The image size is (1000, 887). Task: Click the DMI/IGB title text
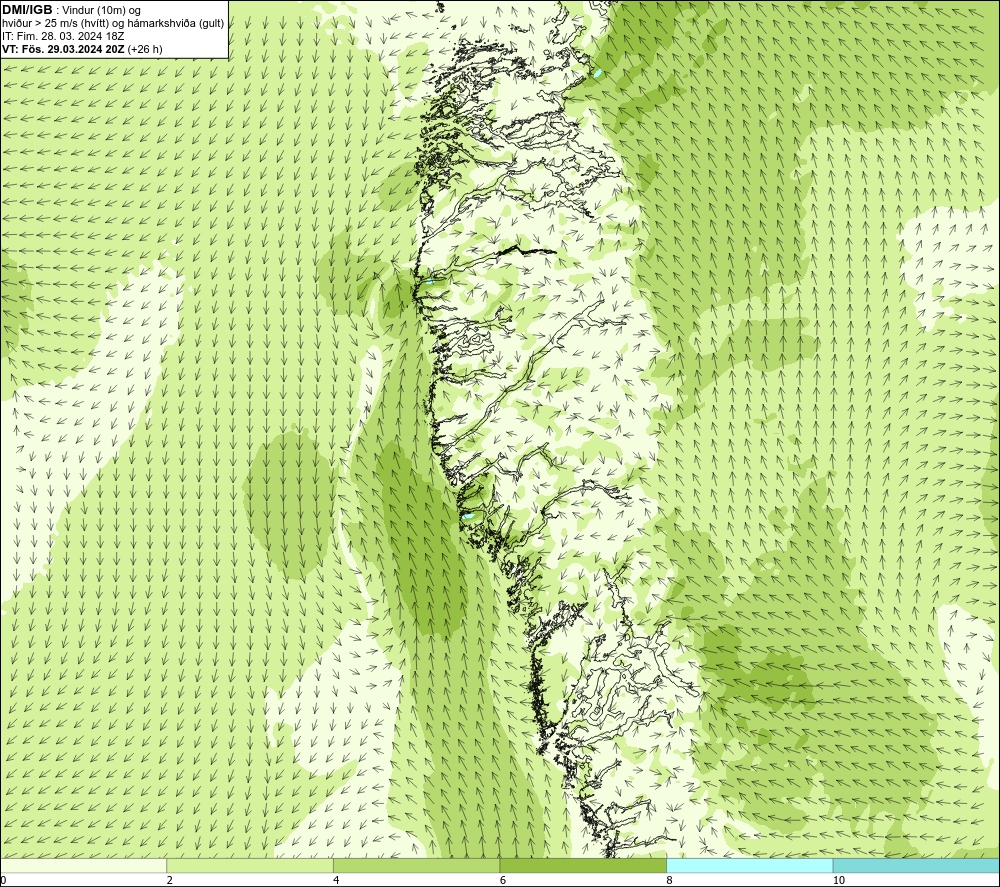pyautogui.click(x=27, y=10)
